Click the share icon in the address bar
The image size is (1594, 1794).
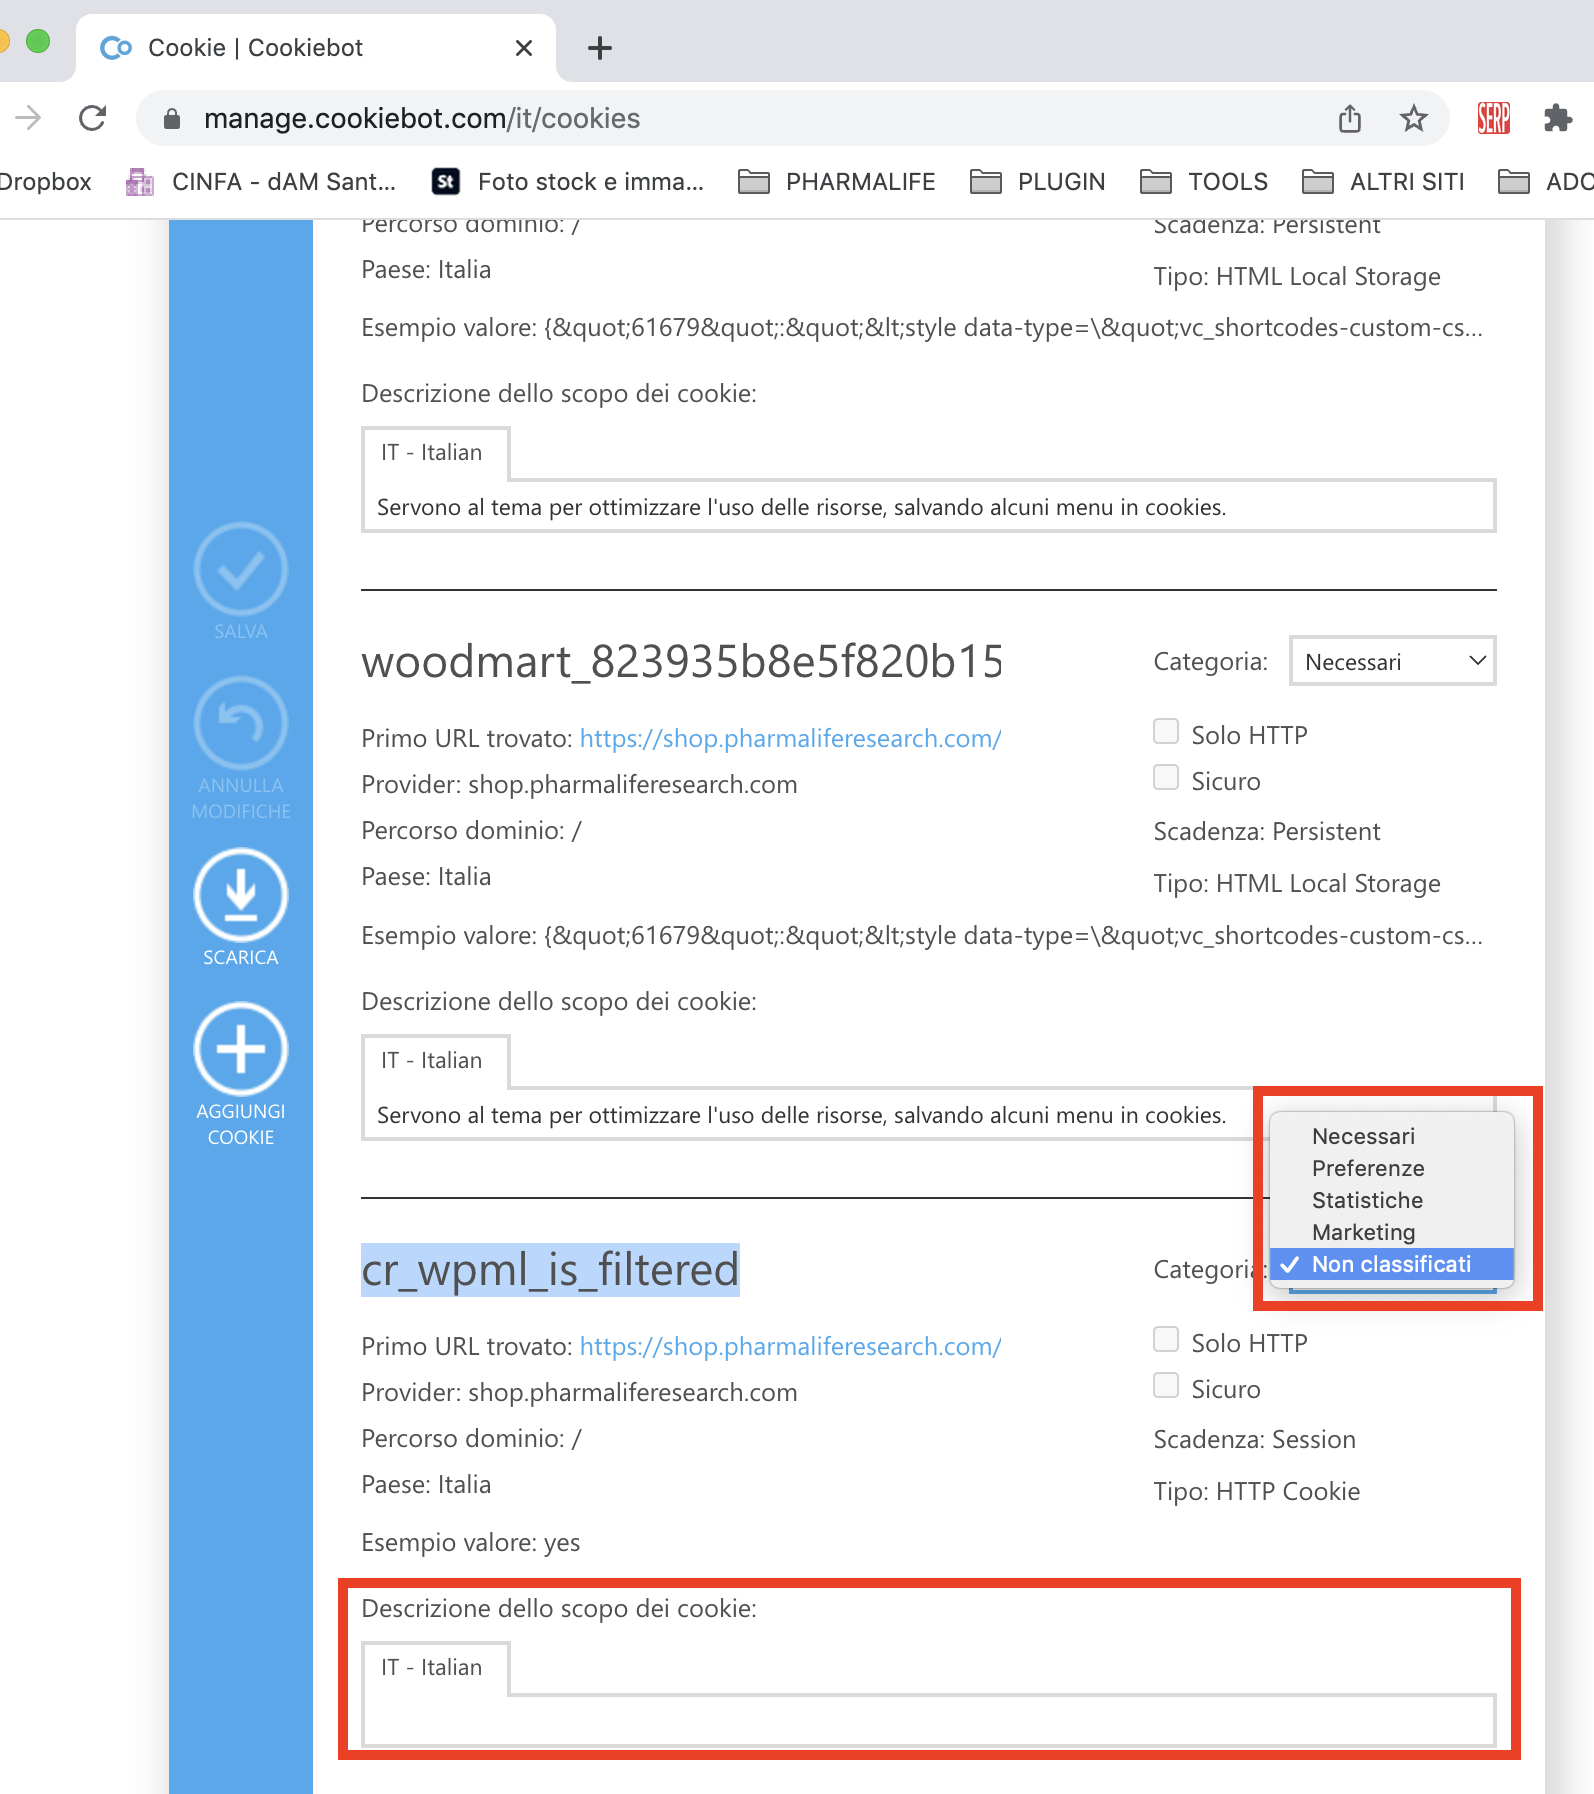click(x=1350, y=118)
